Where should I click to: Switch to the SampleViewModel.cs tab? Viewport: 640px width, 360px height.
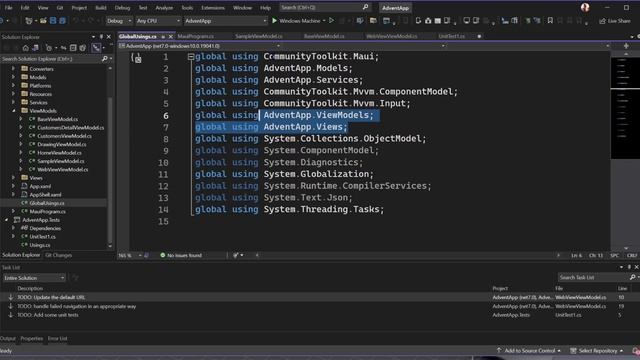(258, 36)
